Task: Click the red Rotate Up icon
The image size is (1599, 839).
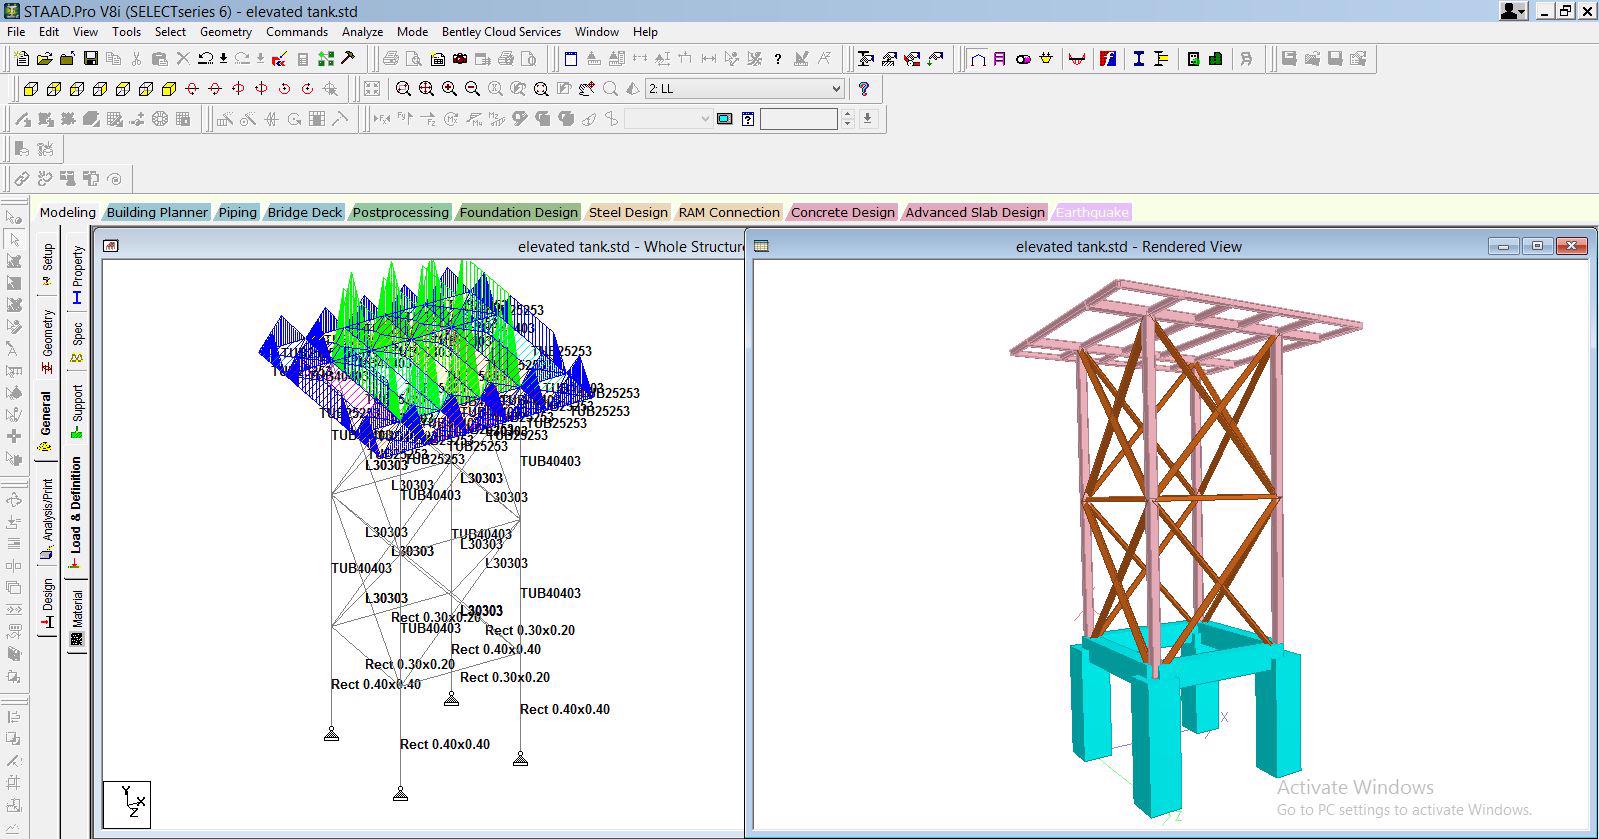Action: coord(192,89)
